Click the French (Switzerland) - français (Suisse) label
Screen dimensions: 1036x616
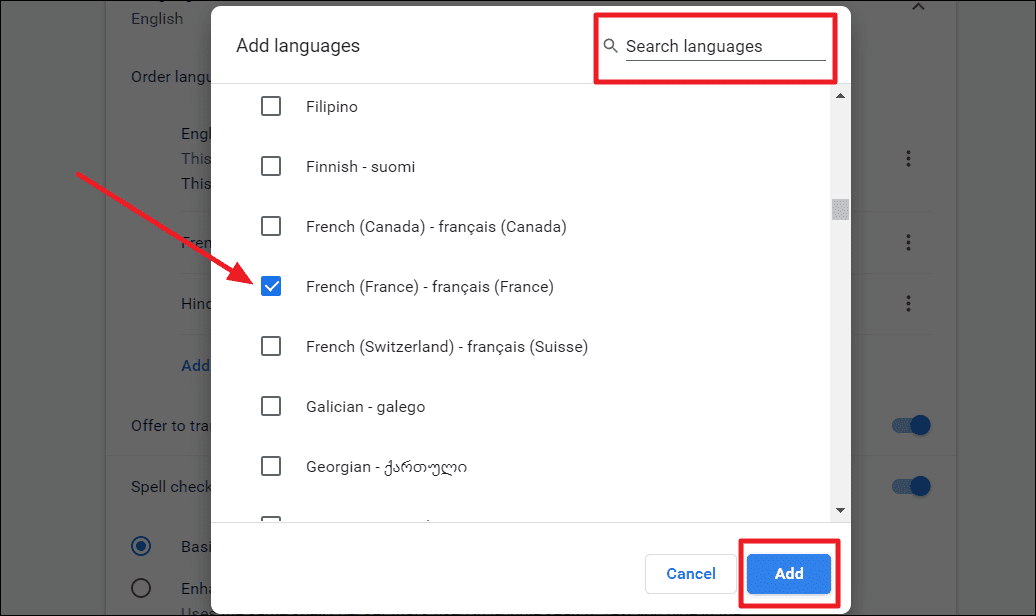[447, 346]
